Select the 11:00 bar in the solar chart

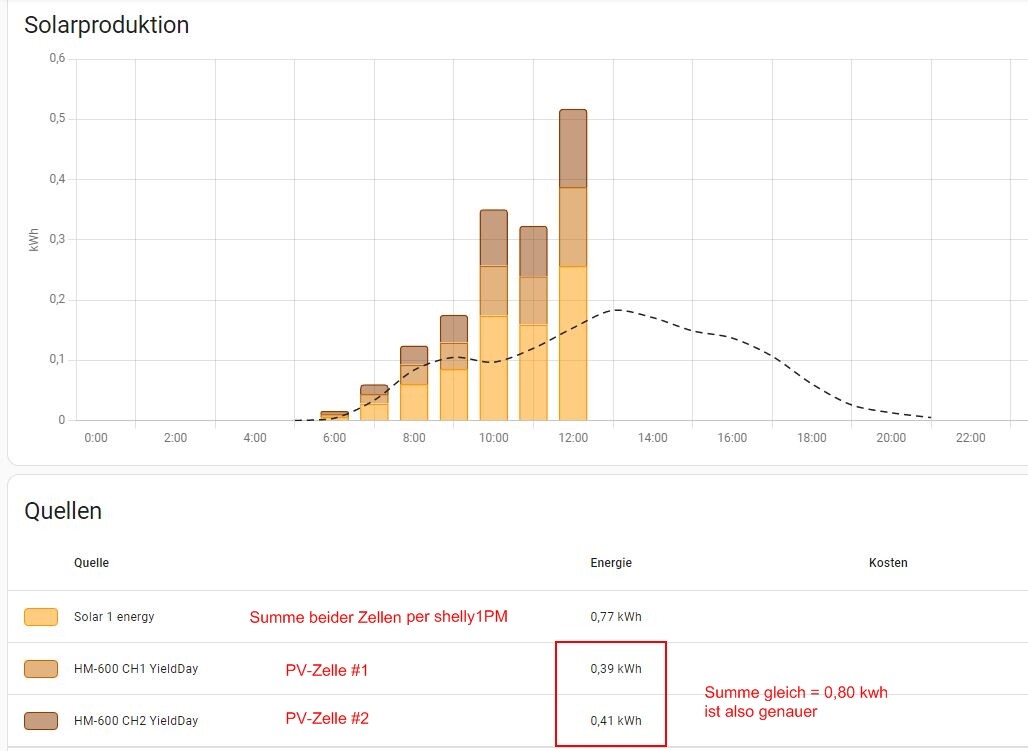tap(533, 330)
